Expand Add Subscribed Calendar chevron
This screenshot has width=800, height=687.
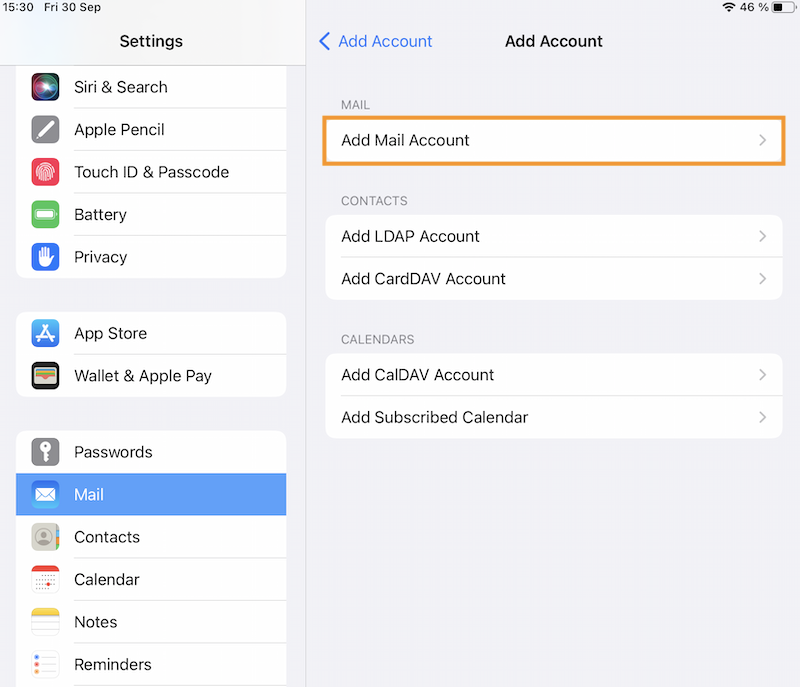coord(762,418)
